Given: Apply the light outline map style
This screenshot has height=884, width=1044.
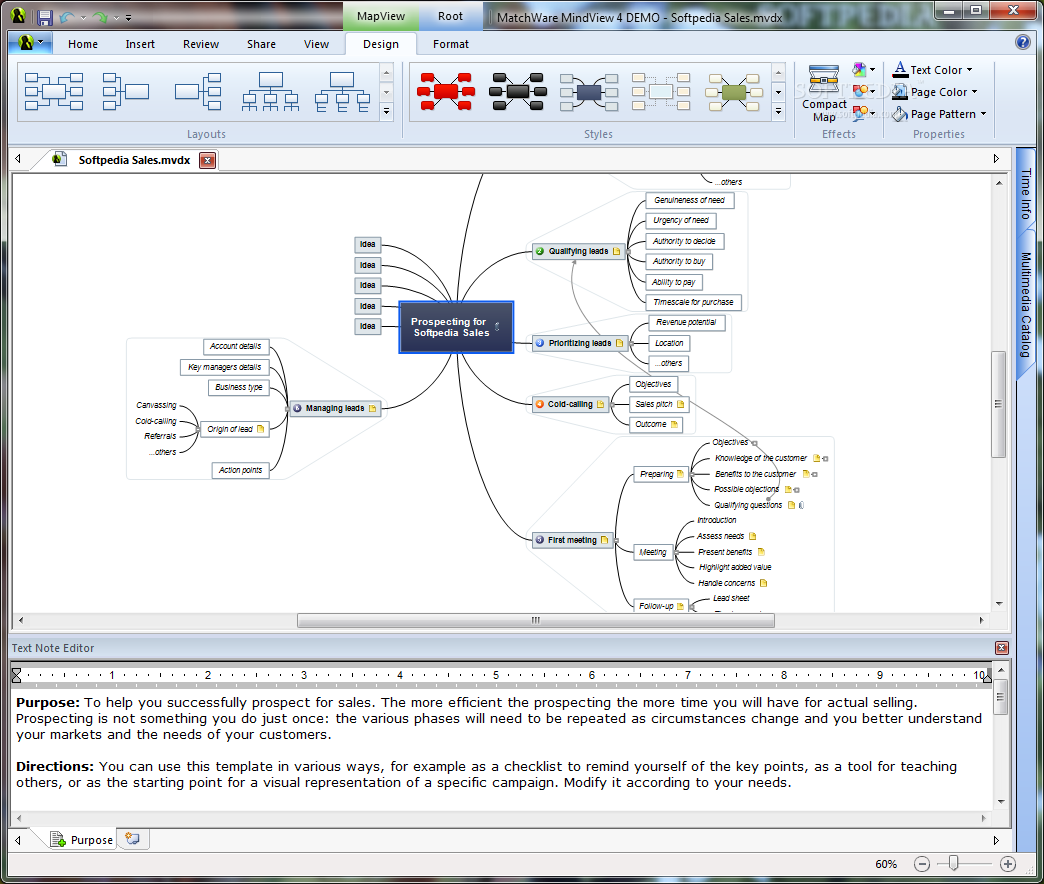Looking at the screenshot, I should click(660, 92).
